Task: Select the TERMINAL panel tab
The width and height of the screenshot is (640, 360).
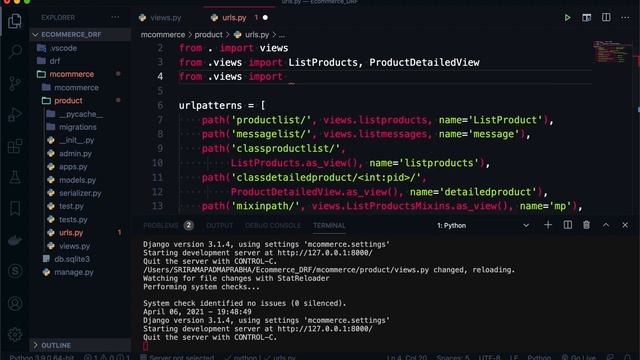Action: [x=329, y=225]
